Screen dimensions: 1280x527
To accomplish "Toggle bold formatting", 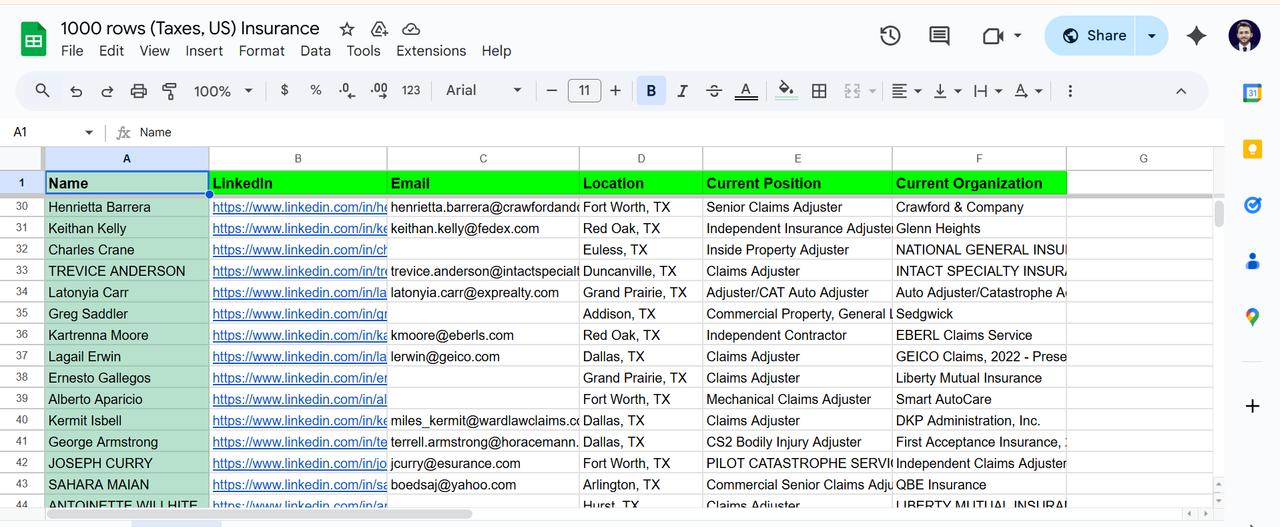I will (x=651, y=91).
